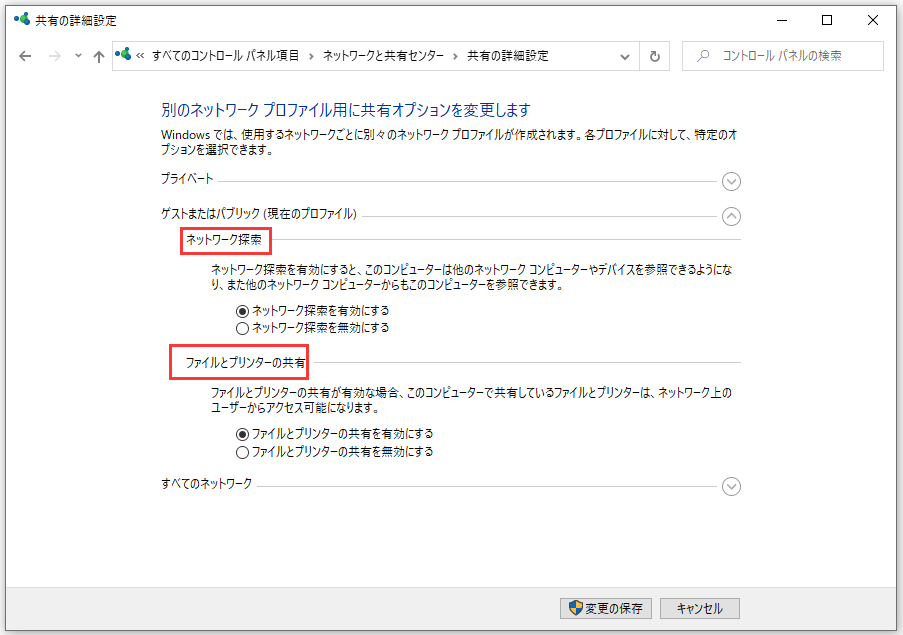The height and width of the screenshot is (635, 903).
Task: Click the shield icon on the save button
Action: (x=573, y=608)
